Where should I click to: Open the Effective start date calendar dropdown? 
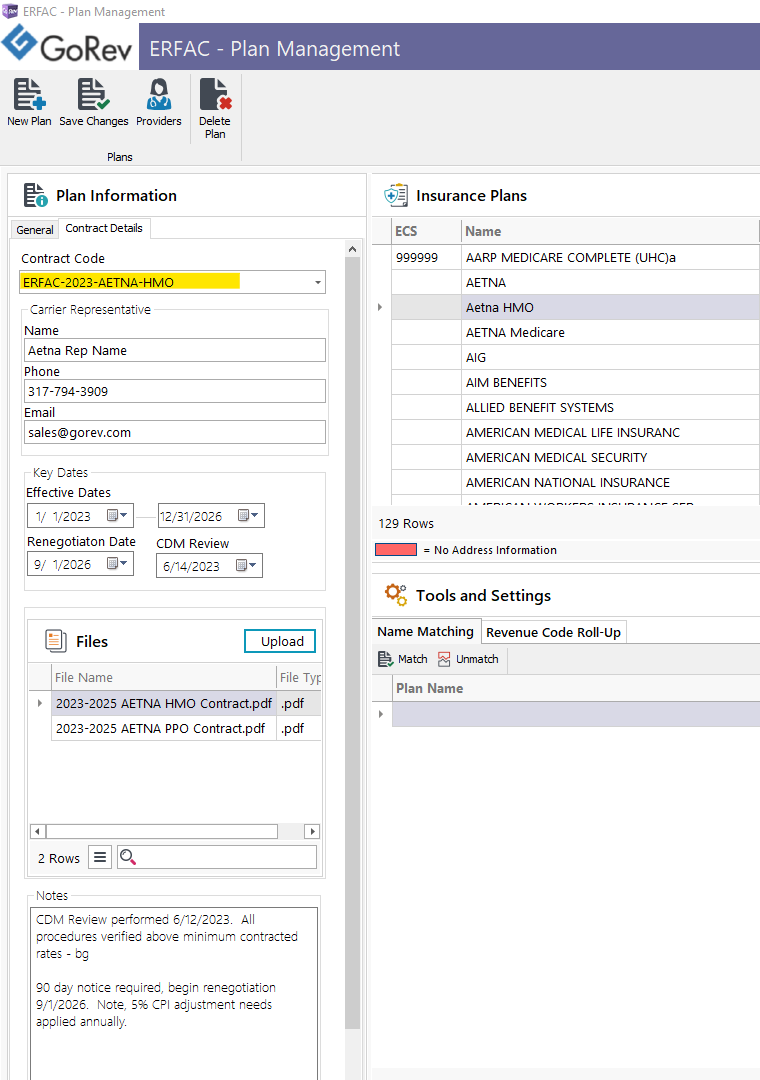coord(118,515)
